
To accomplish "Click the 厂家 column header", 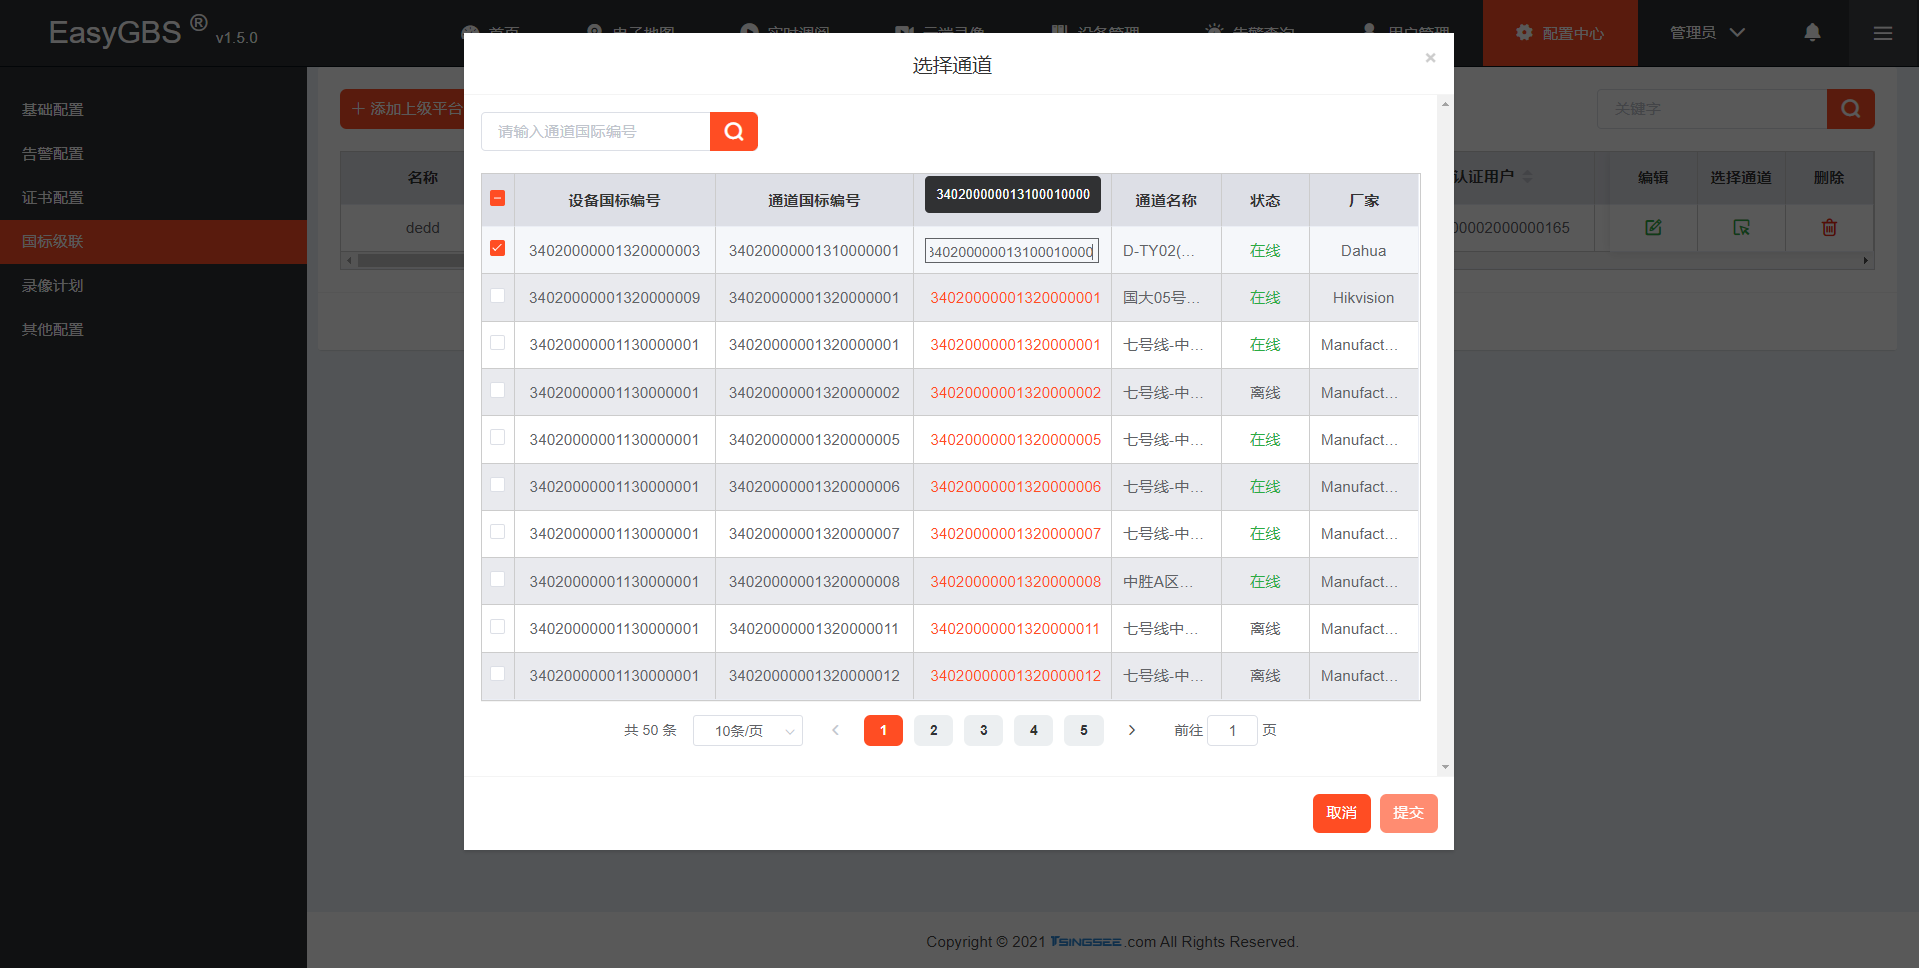I will click(x=1364, y=200).
